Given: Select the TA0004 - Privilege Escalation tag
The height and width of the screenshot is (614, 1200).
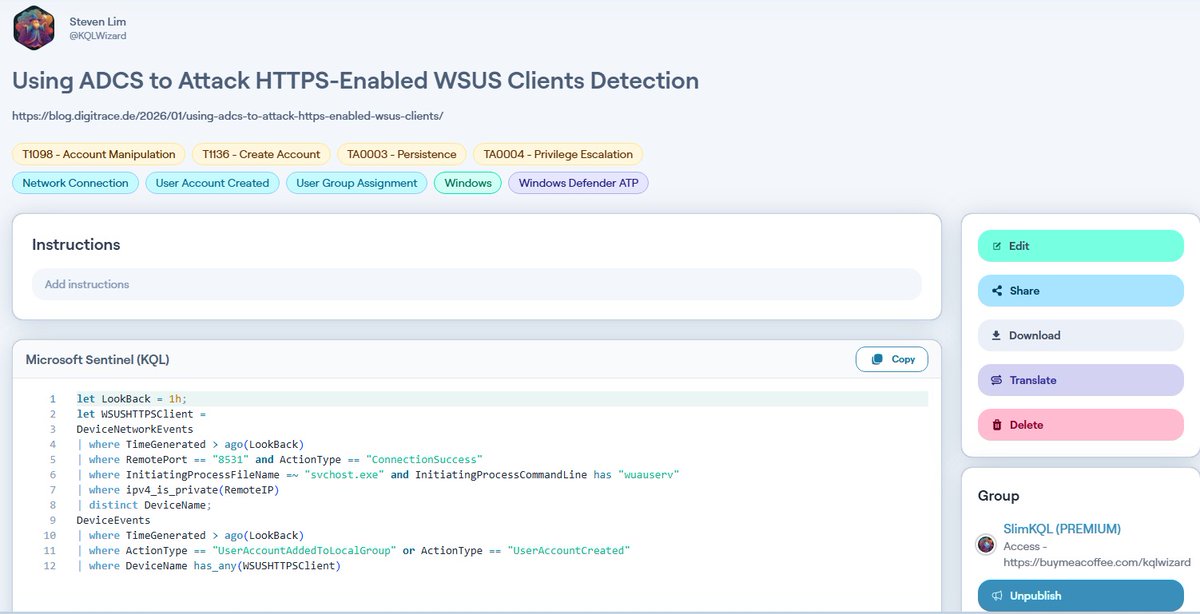Looking at the screenshot, I should pos(558,154).
